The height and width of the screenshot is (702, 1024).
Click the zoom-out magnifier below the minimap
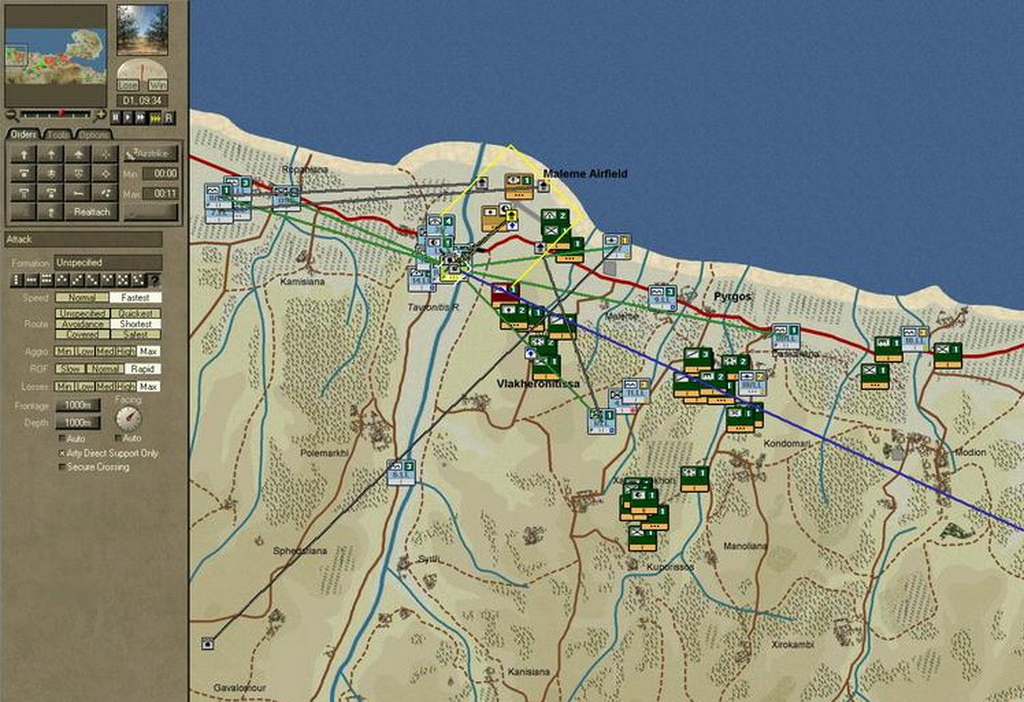pos(9,114)
